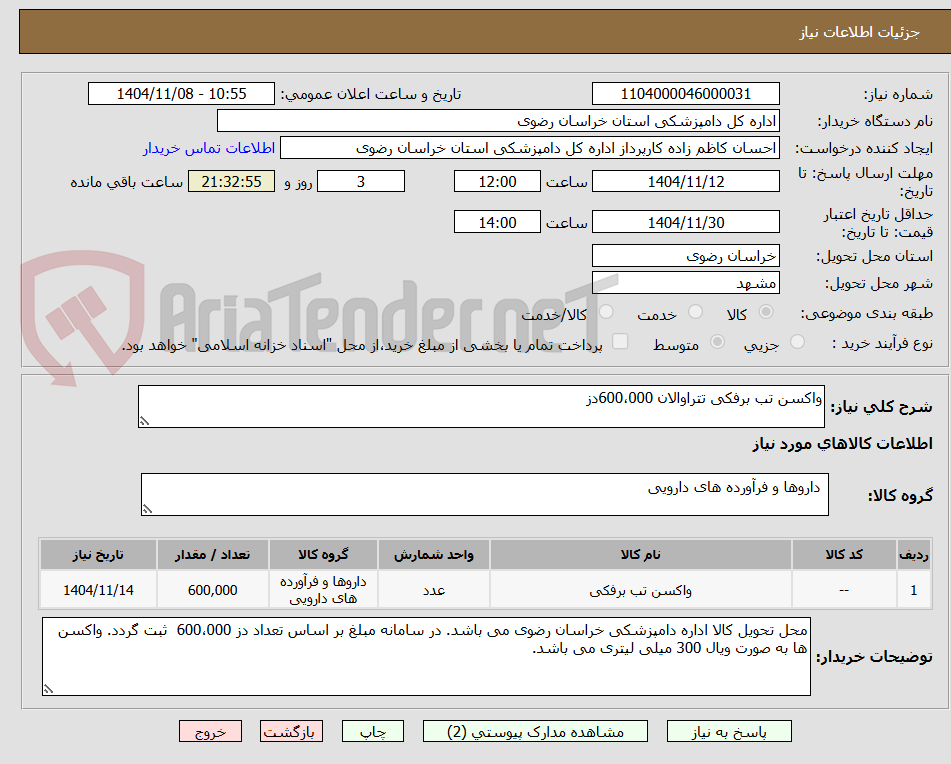Viewport: 951px width, 764px height.
Task: Click the اطلاعات کالاهای مورد نیاز heading
Action: 842,444
